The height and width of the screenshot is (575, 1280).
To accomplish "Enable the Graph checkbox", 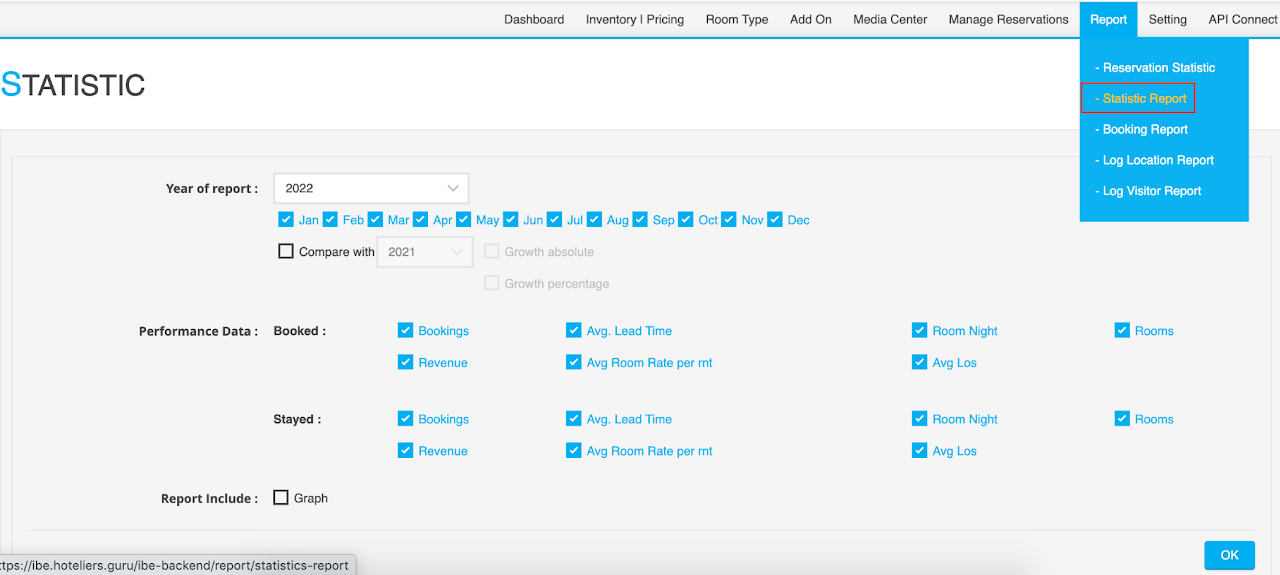I will pyautogui.click(x=281, y=498).
